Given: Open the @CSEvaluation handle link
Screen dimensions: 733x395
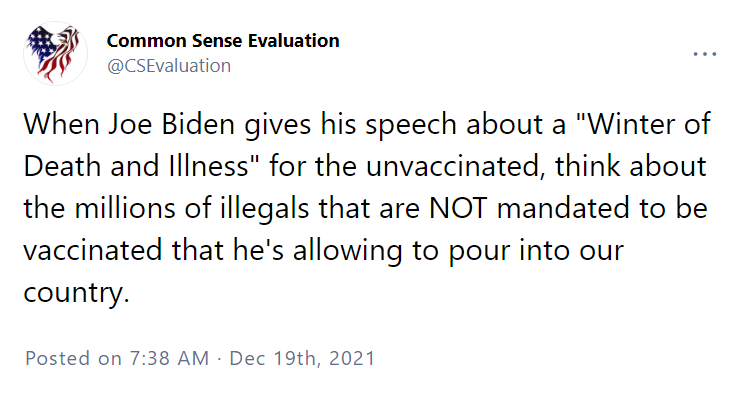Looking at the screenshot, I should [x=169, y=66].
